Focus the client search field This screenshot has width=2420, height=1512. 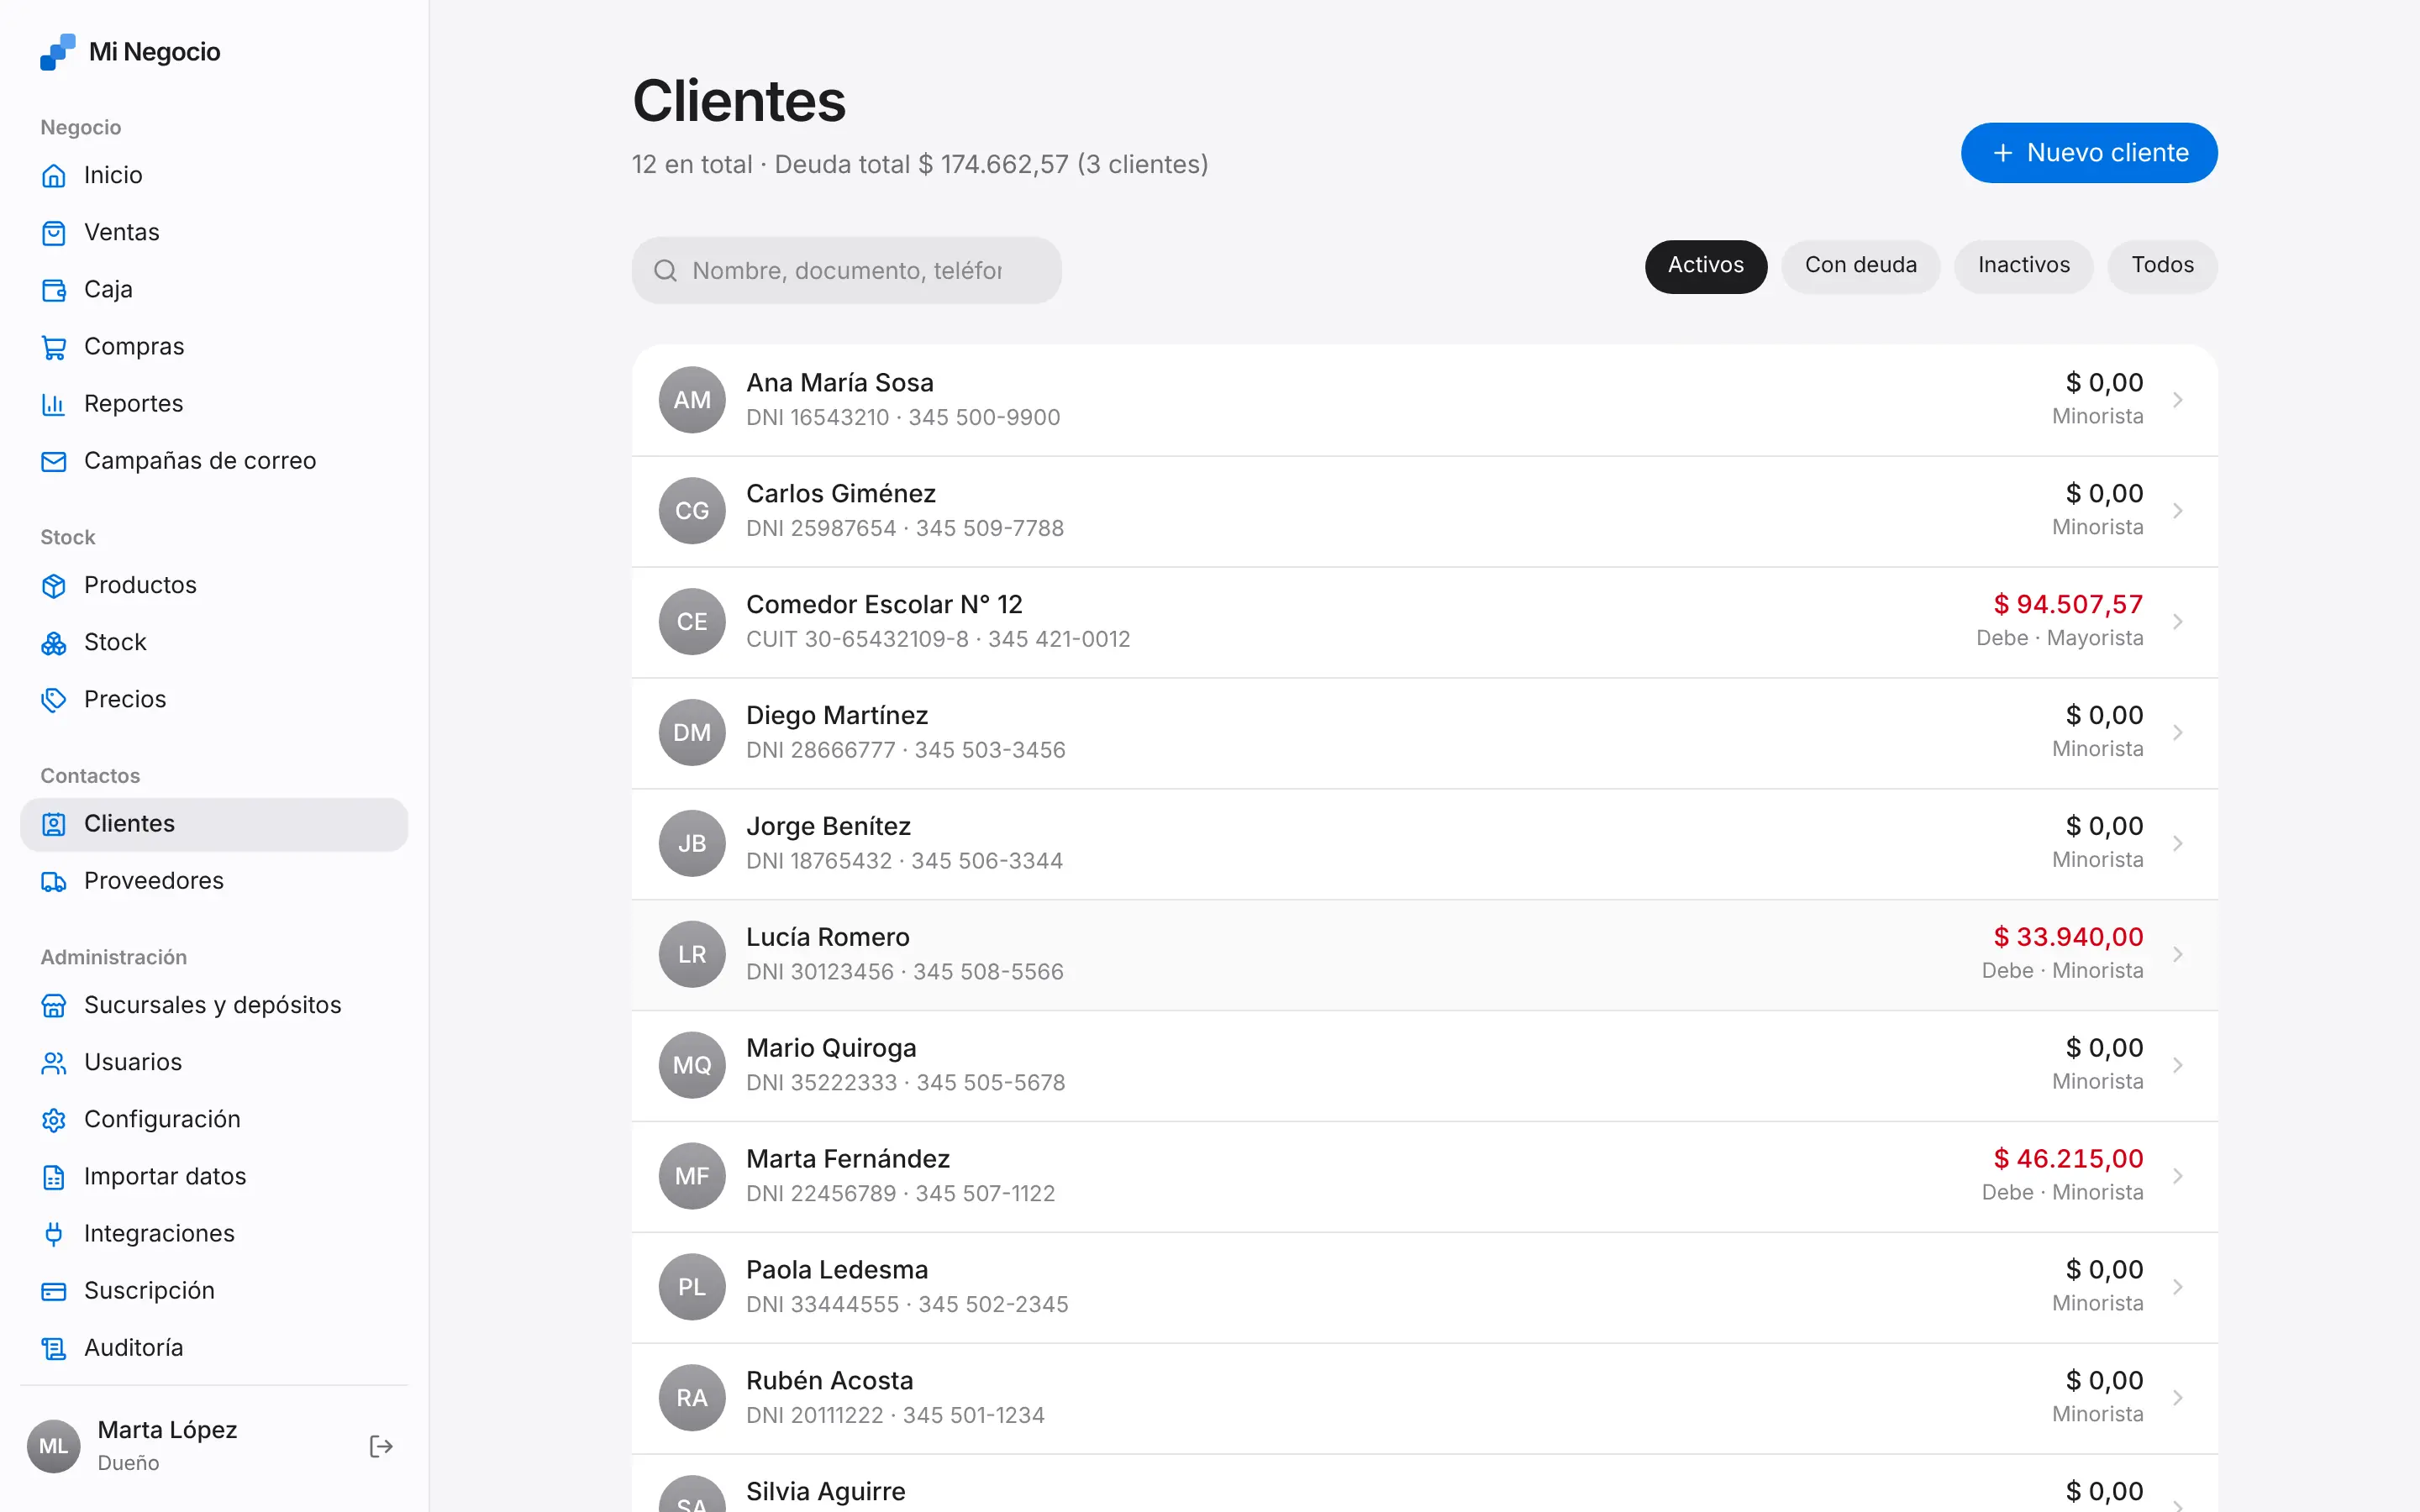click(846, 270)
